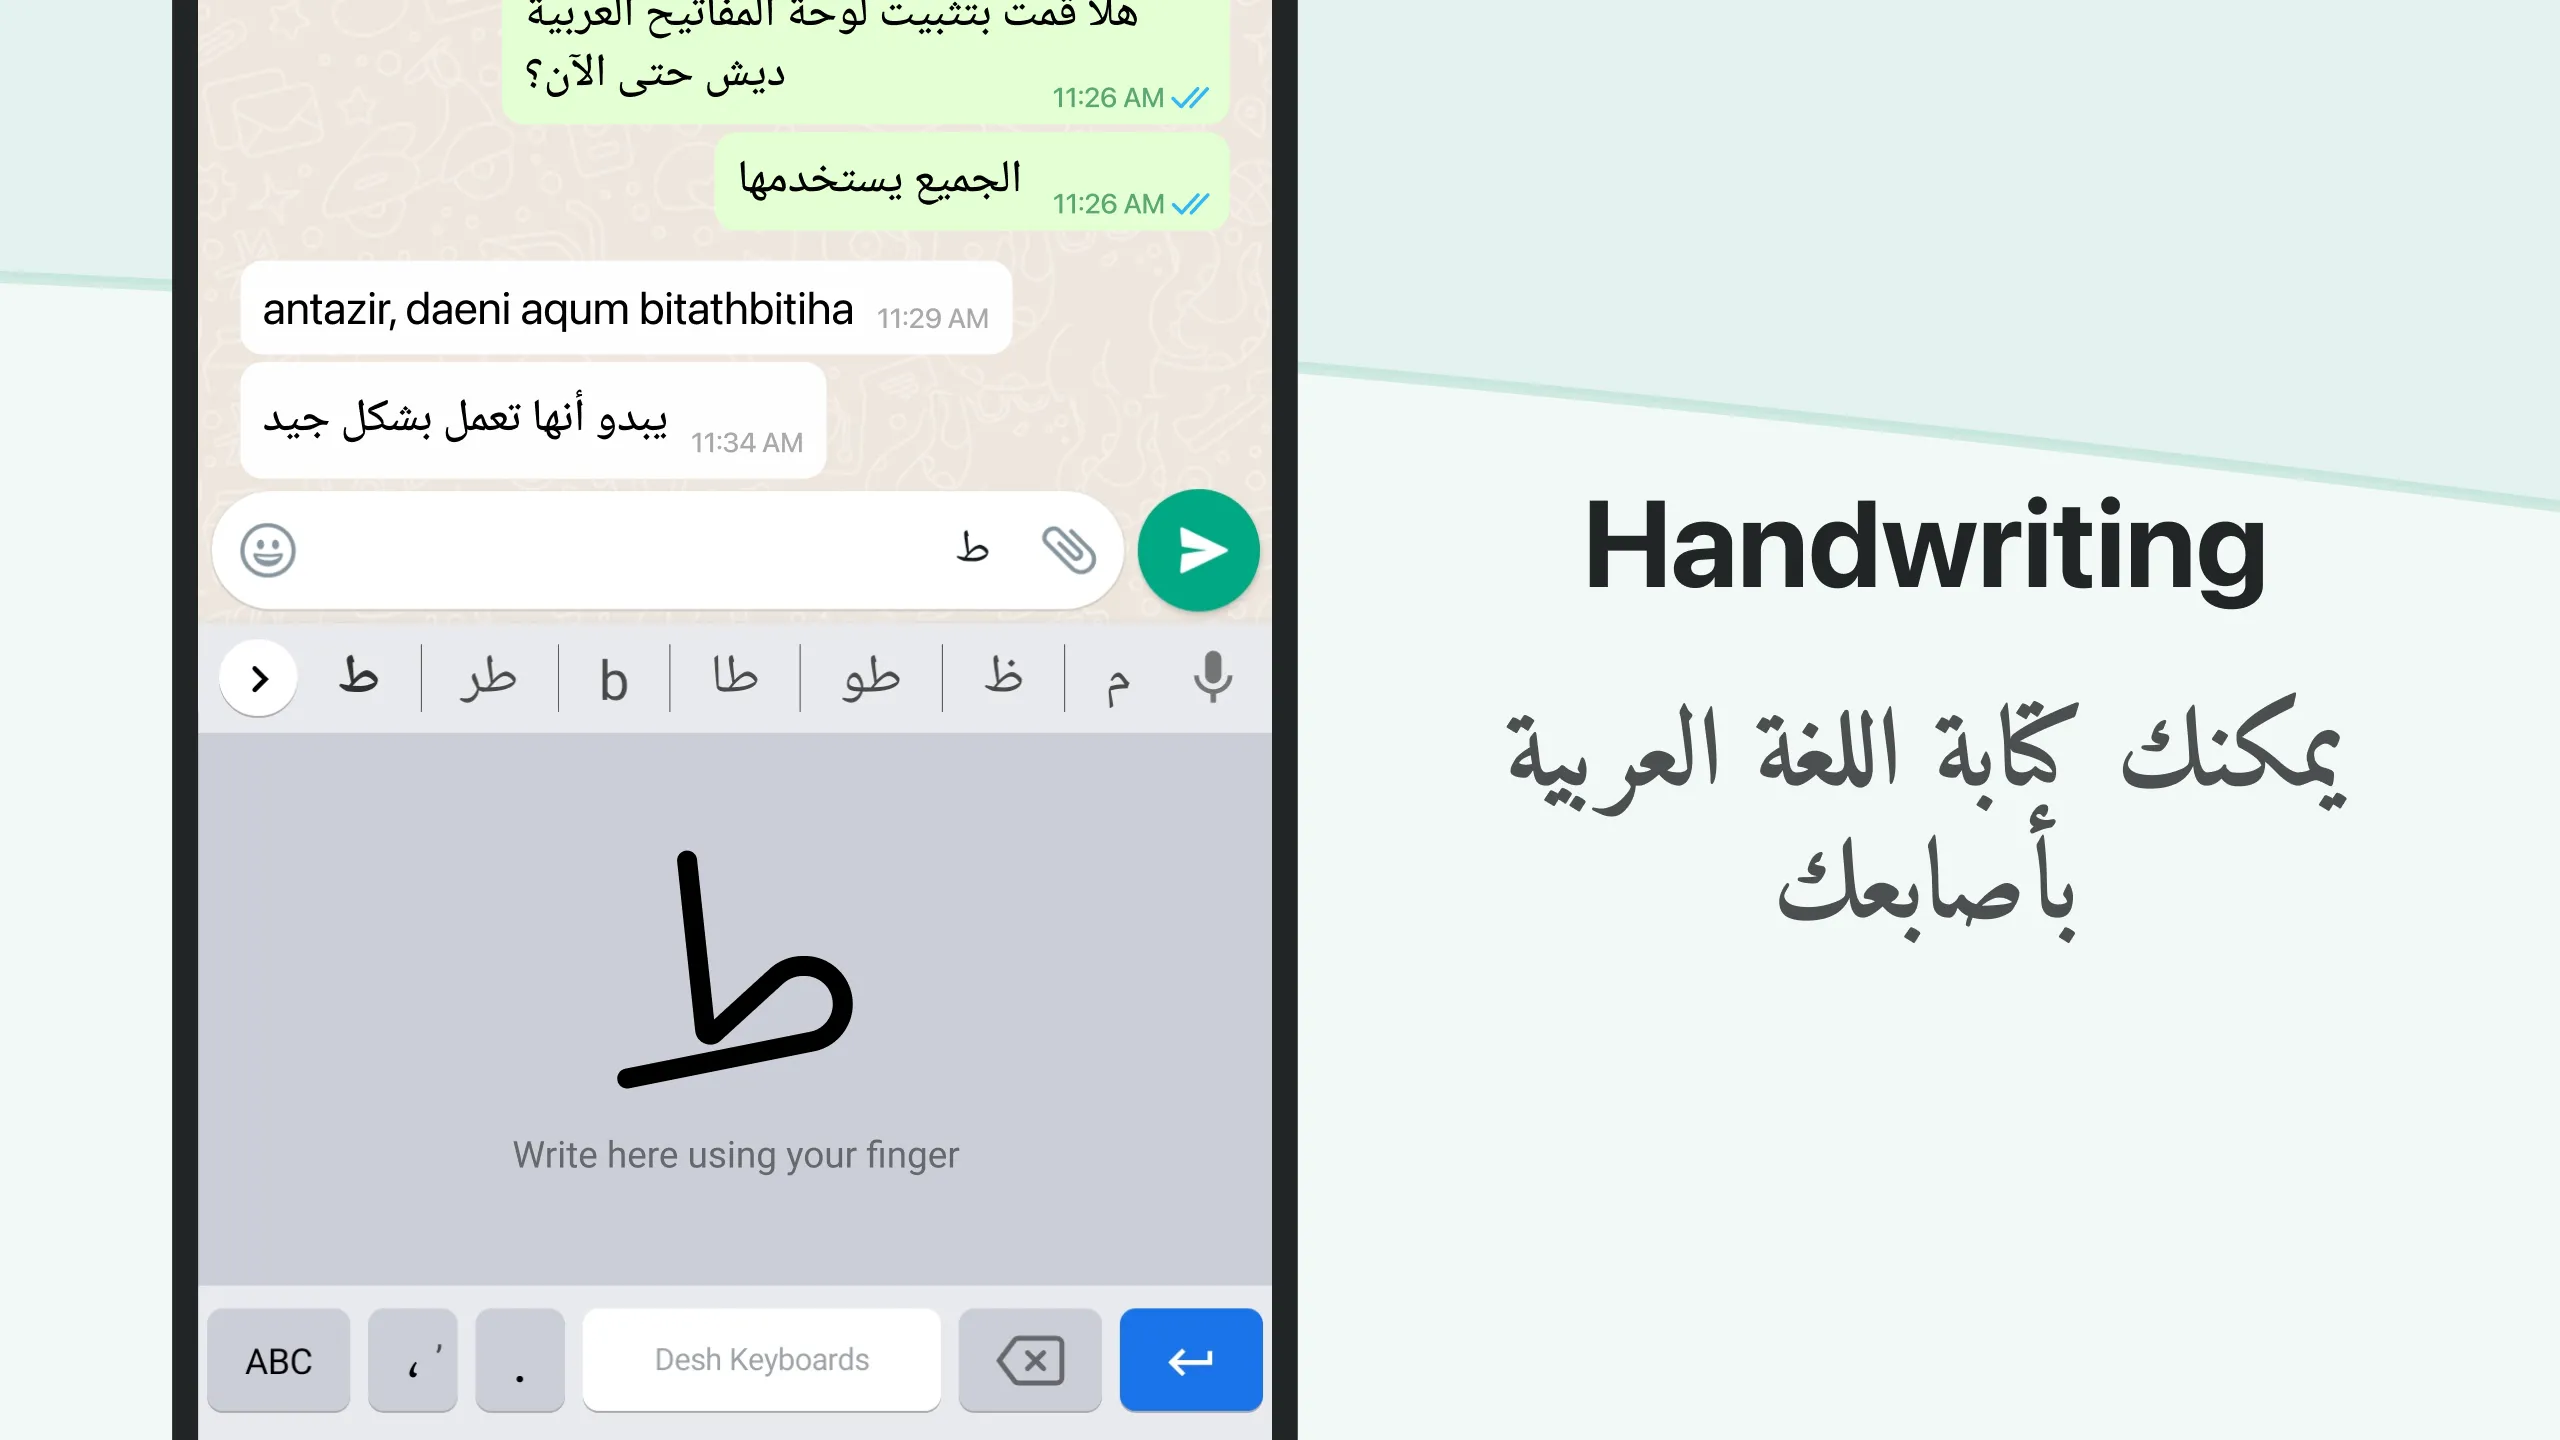Tap the send arrow button
Screen dimensions: 2560x1440
1197,550
